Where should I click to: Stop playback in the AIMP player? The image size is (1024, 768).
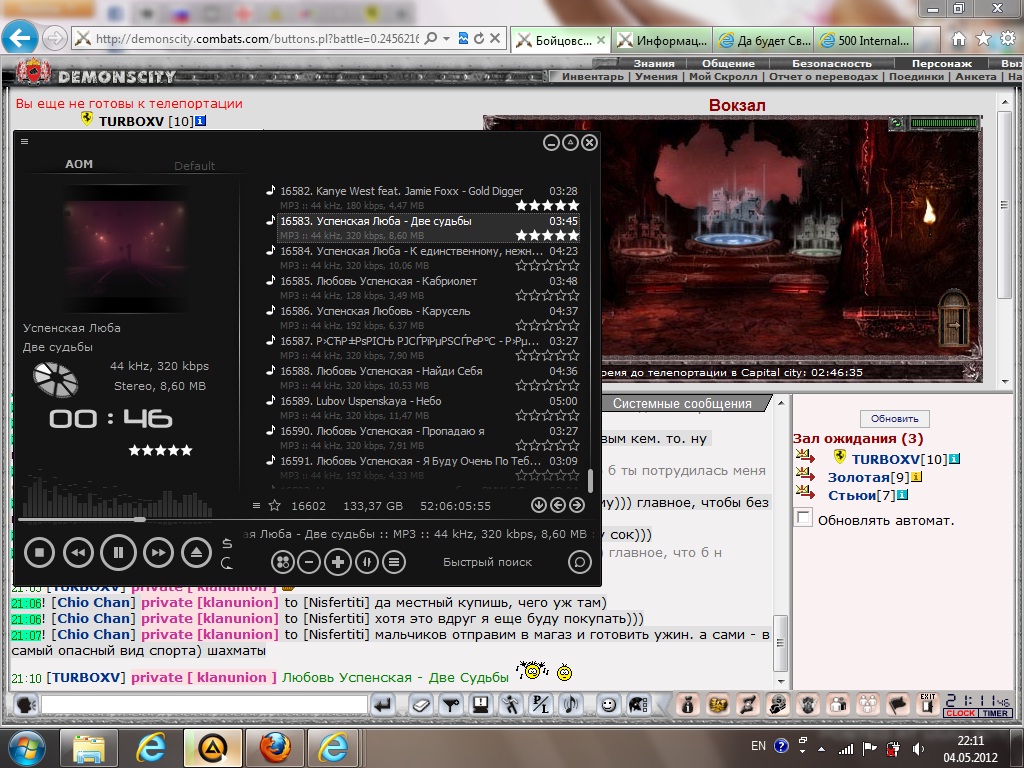click(x=39, y=553)
